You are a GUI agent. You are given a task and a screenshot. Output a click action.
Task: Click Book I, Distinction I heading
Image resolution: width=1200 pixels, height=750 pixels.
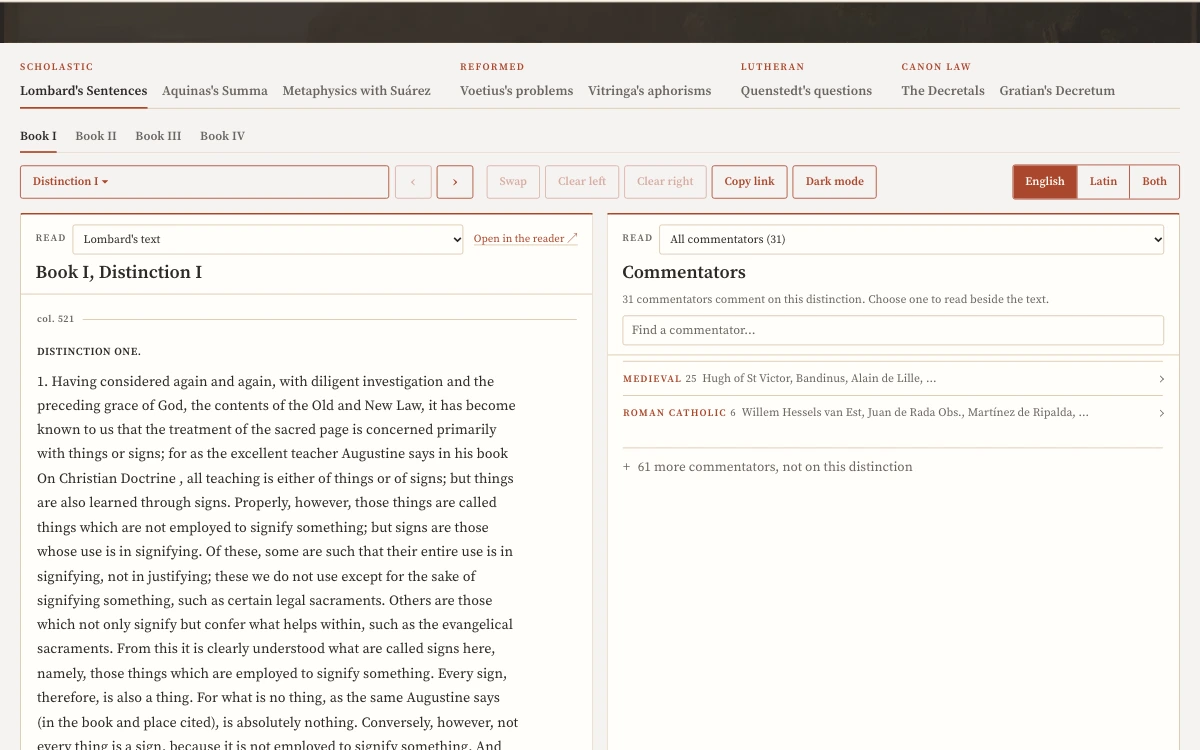[119, 272]
